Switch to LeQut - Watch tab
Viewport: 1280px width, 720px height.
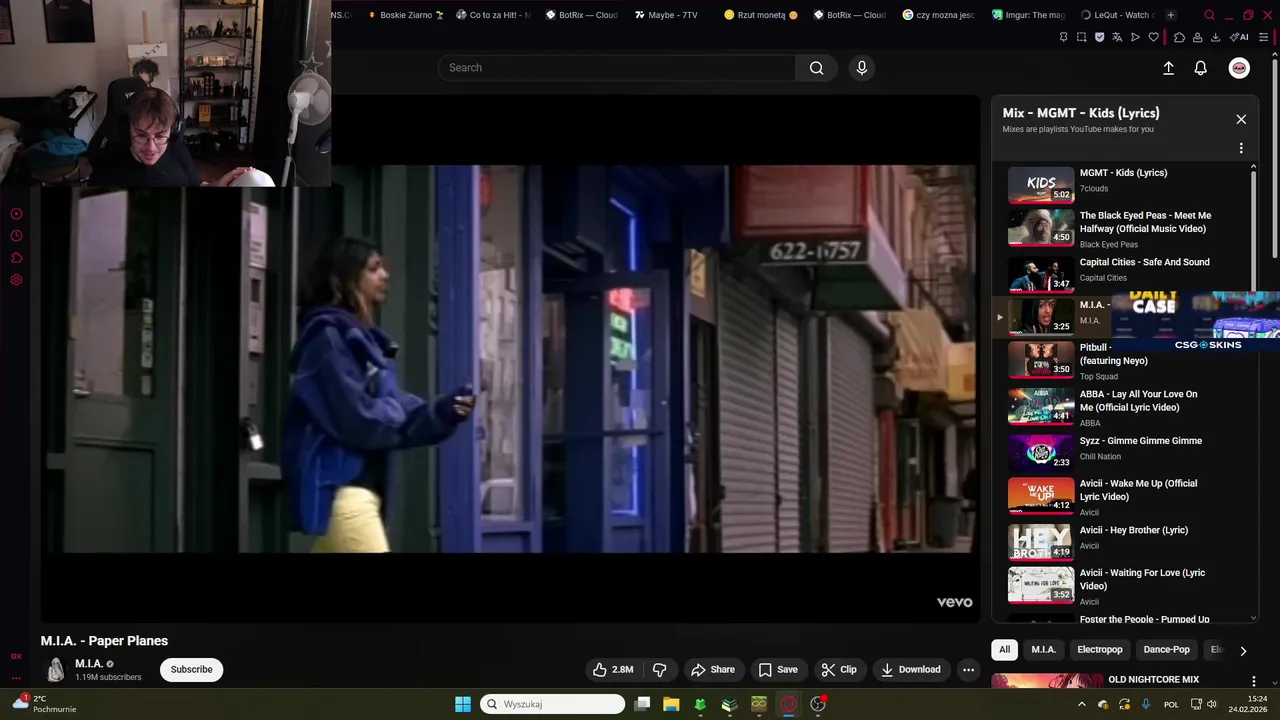pos(1118,15)
